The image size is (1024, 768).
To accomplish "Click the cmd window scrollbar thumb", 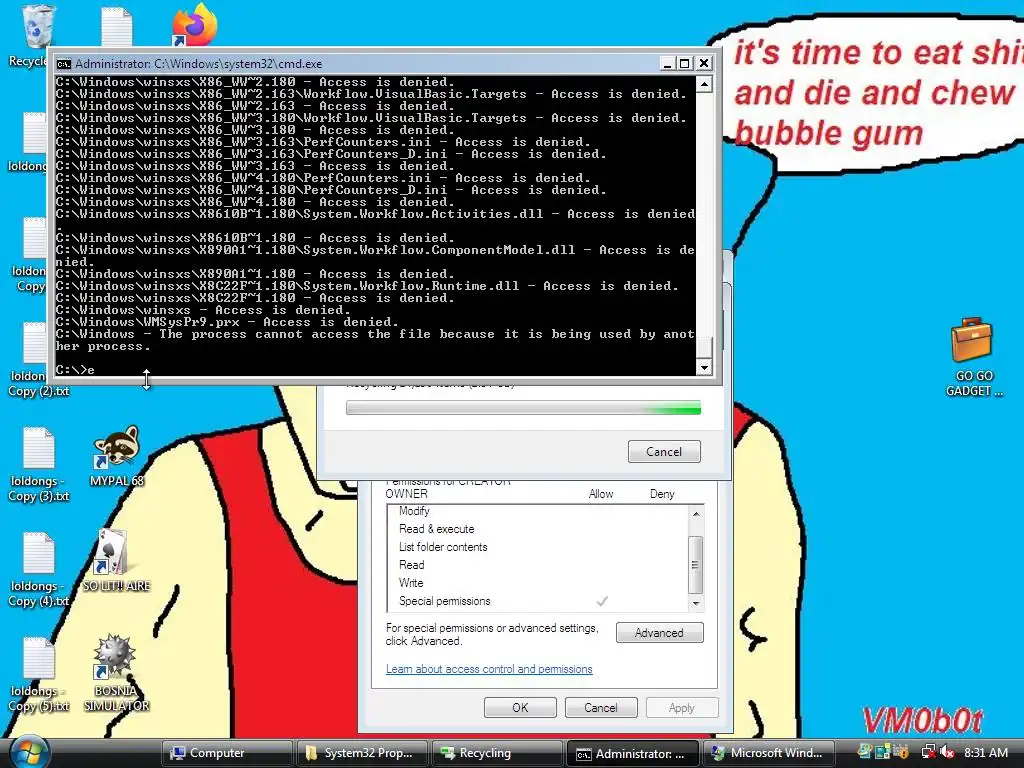I will click(x=704, y=348).
